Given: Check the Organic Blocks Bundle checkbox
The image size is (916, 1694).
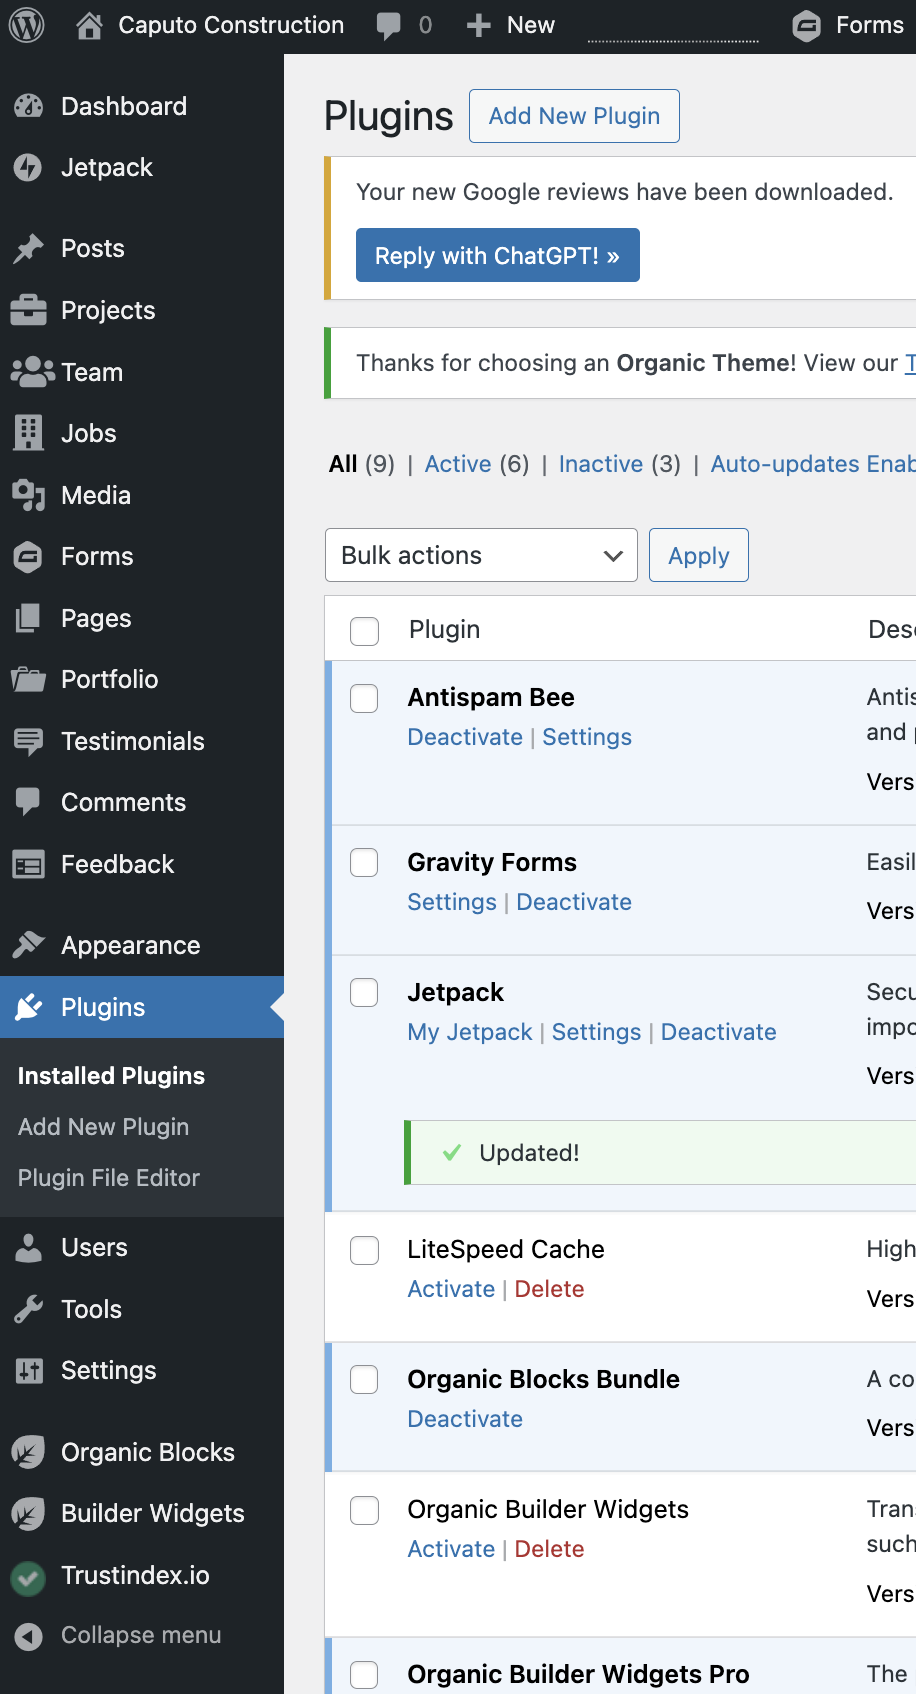Looking at the screenshot, I should [364, 1380].
